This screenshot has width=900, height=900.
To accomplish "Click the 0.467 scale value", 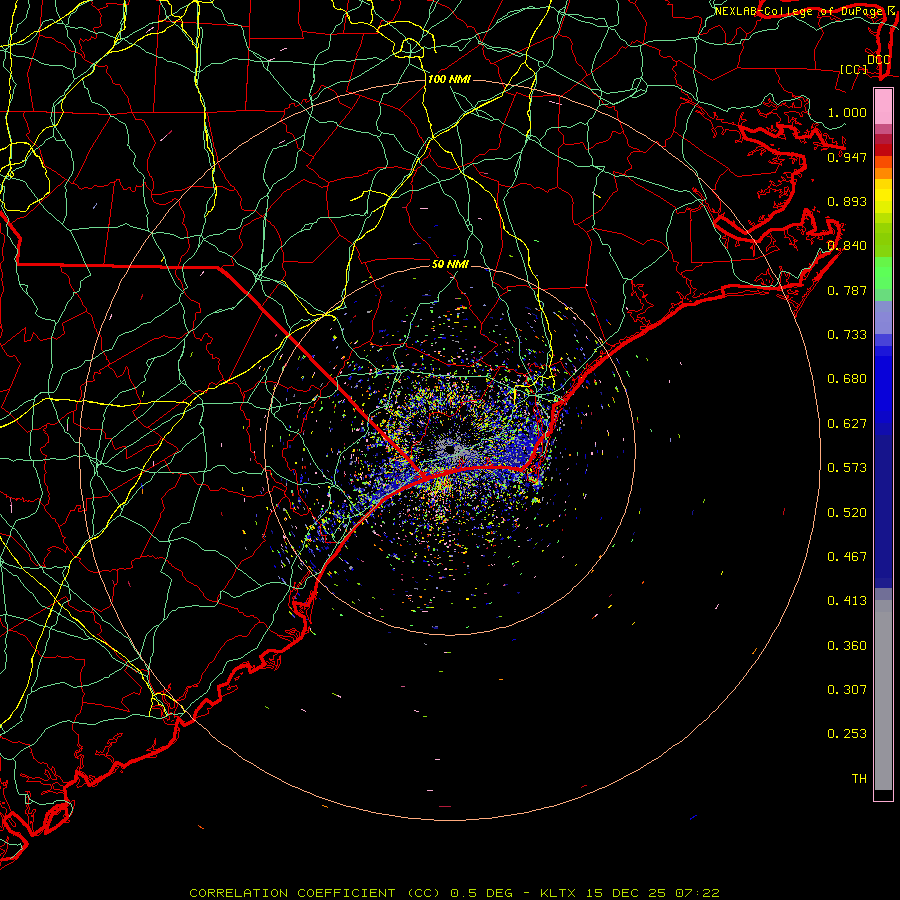I will point(847,557).
